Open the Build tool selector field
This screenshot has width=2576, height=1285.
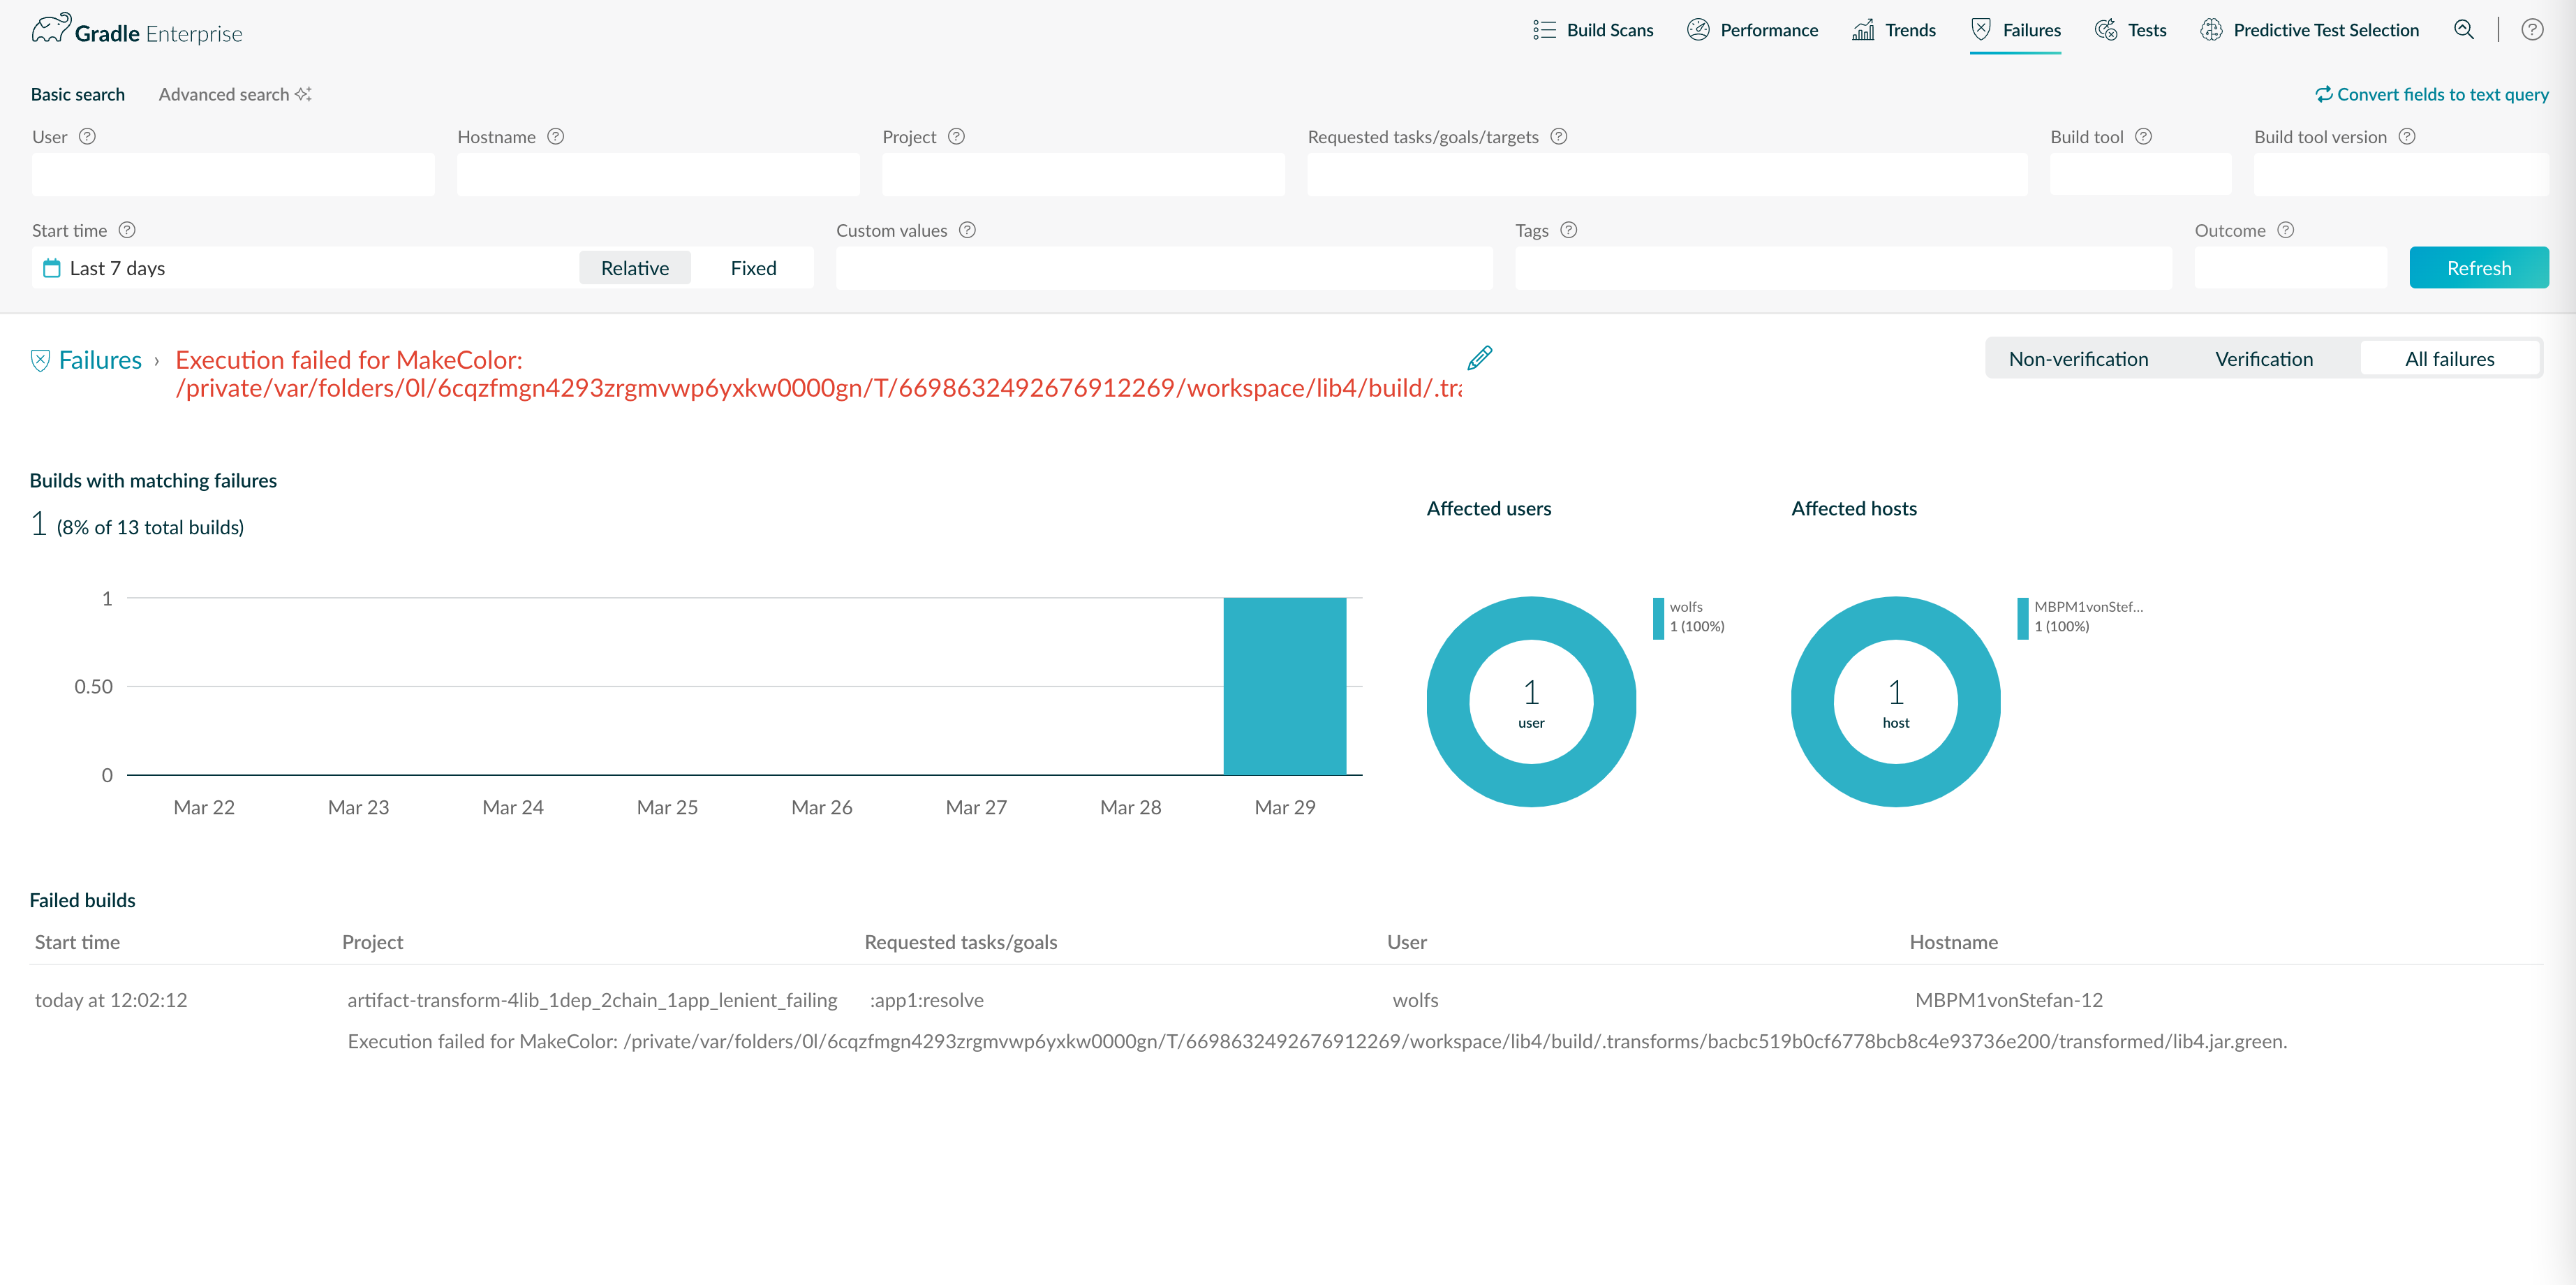click(x=2140, y=175)
